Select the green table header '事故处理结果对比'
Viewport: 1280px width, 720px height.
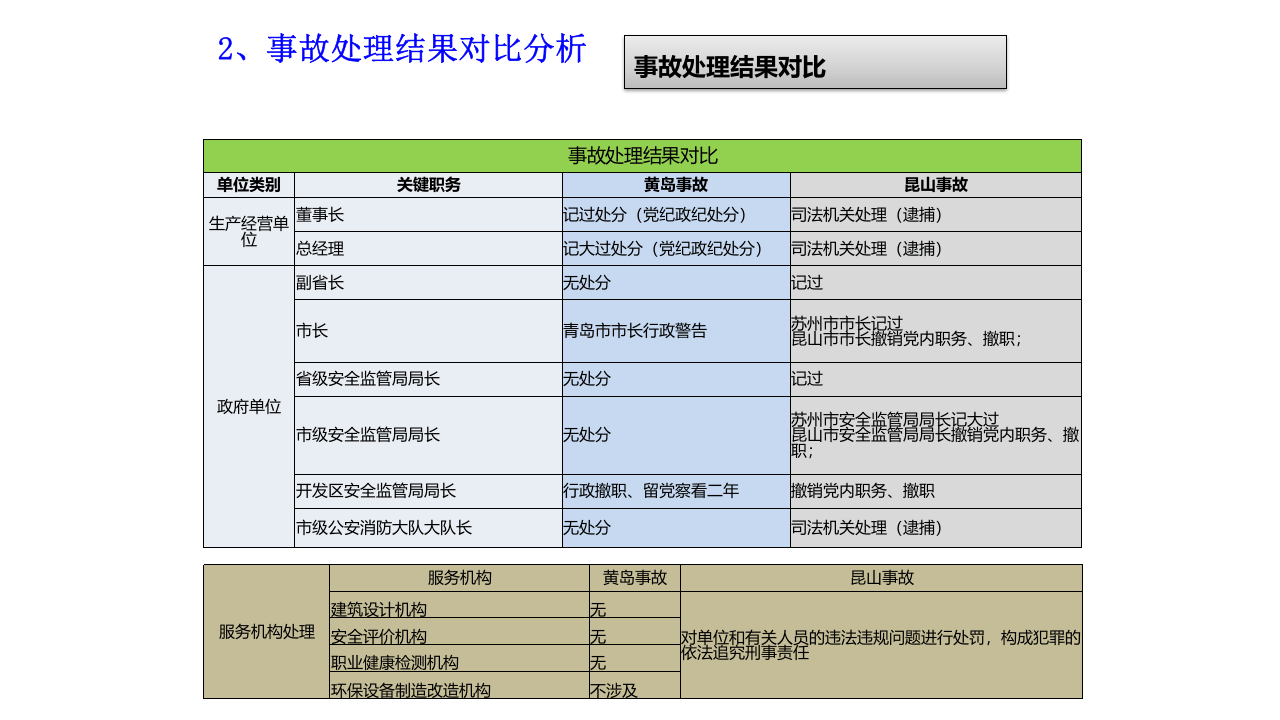[642, 156]
